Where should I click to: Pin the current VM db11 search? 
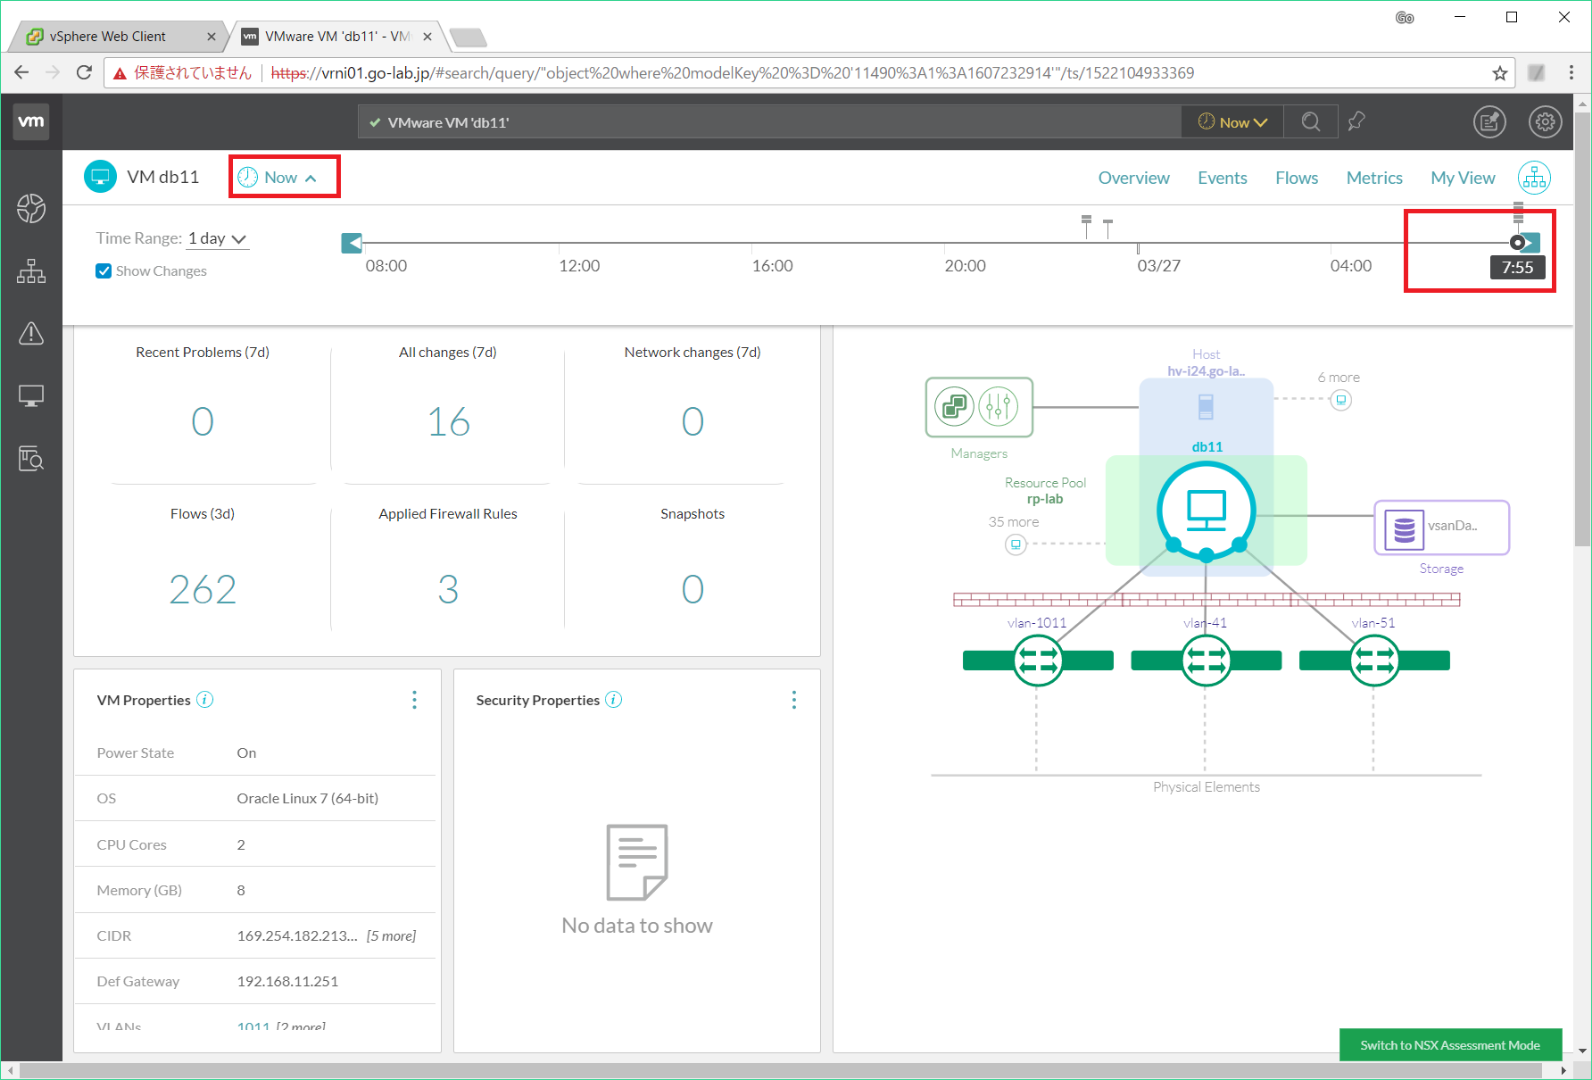(1356, 122)
